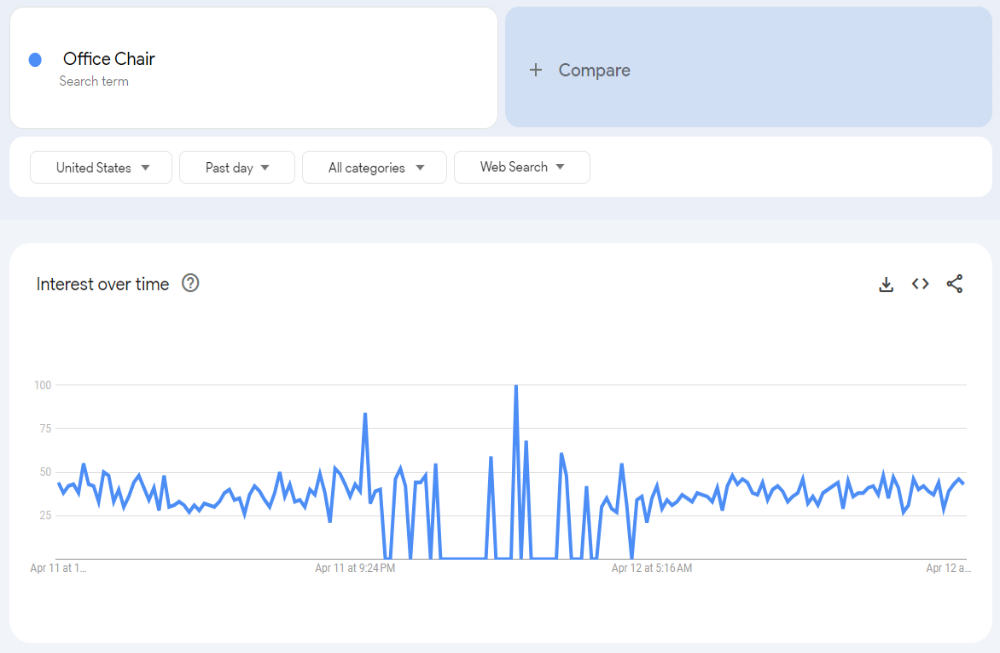
Task: Click the 'Search term' subtitle text
Action: tap(93, 81)
